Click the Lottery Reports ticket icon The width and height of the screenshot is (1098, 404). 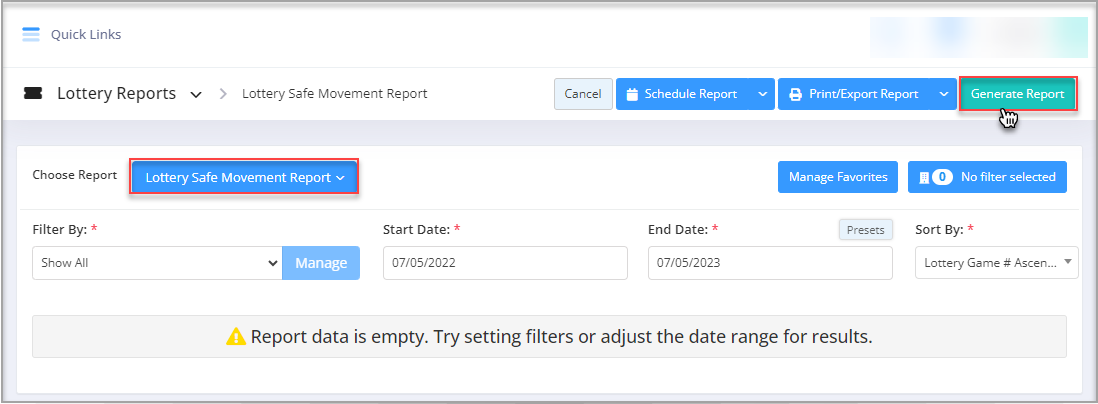(x=33, y=93)
